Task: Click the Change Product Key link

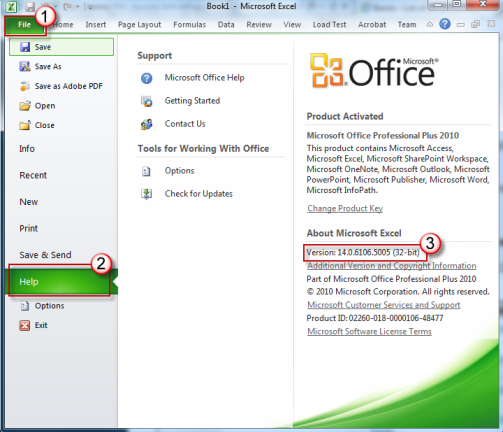Action: point(345,208)
